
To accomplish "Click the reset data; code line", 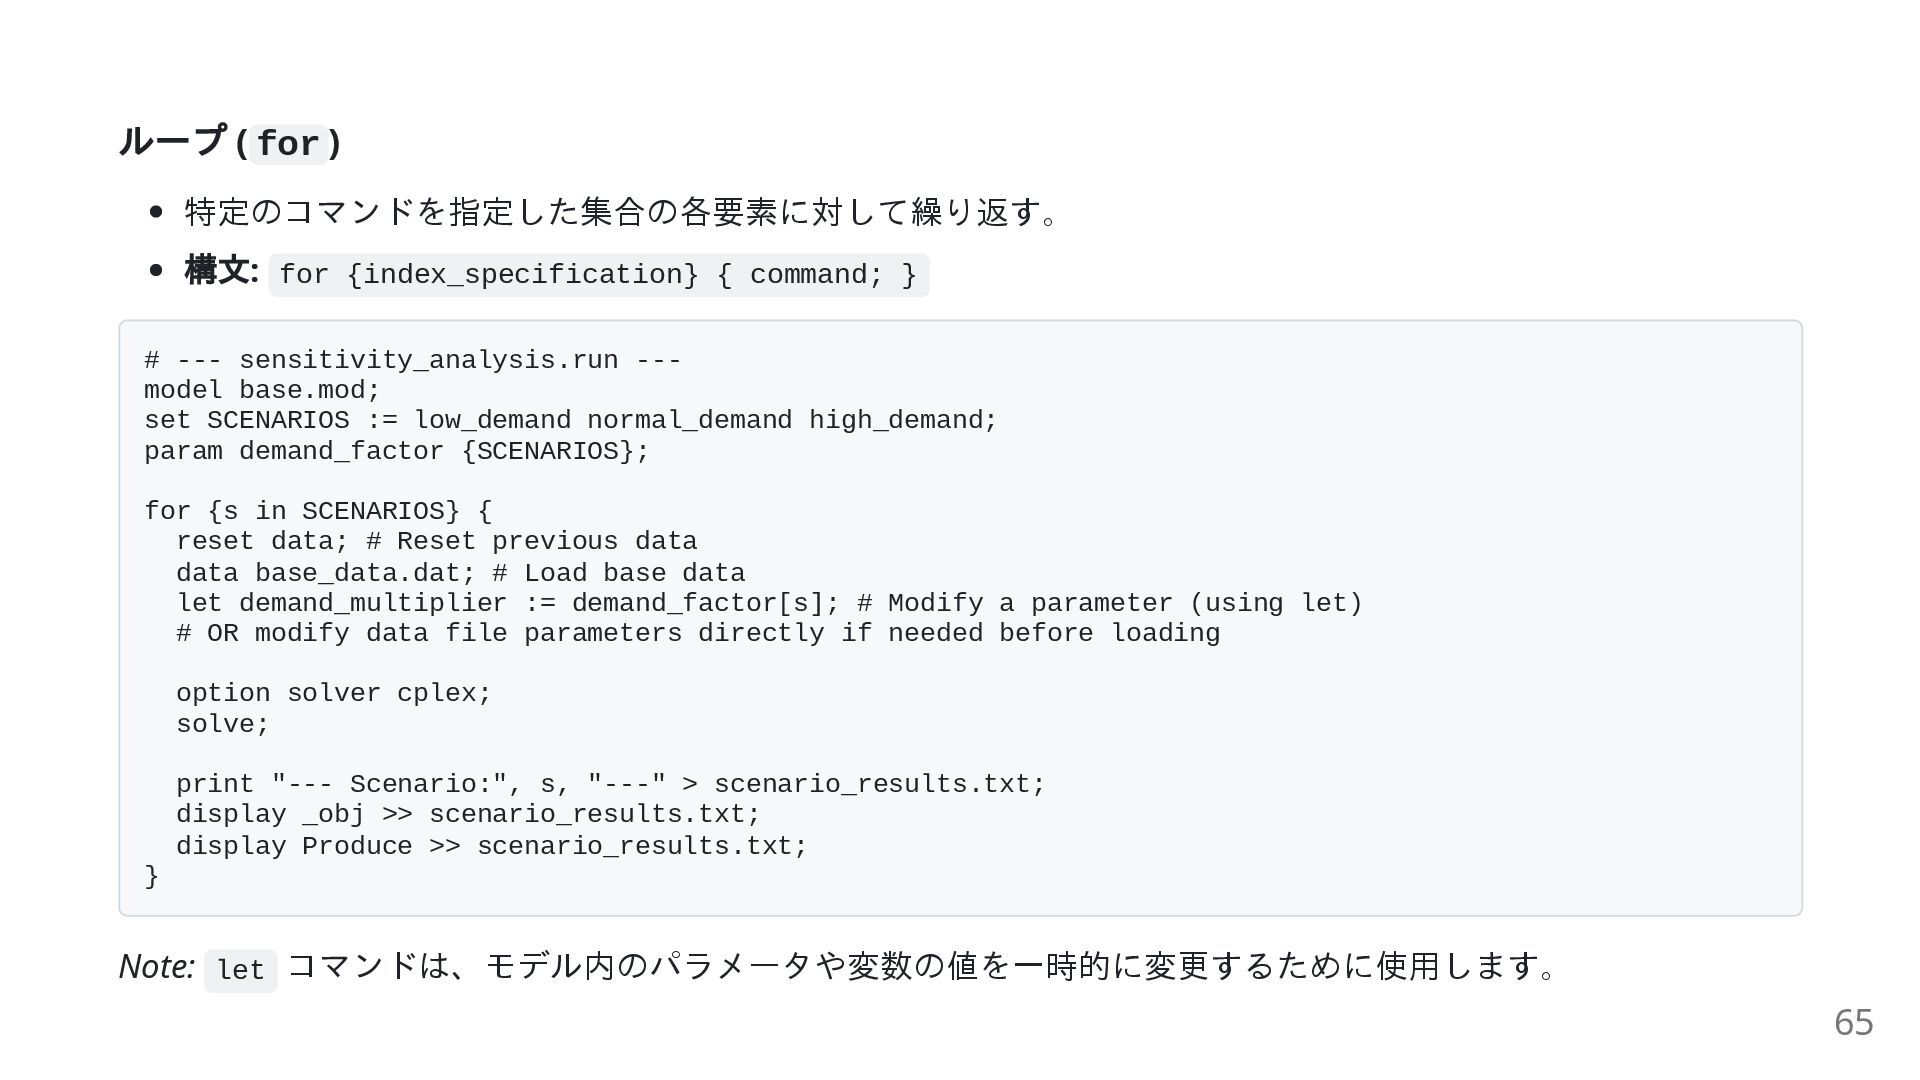I will click(436, 541).
